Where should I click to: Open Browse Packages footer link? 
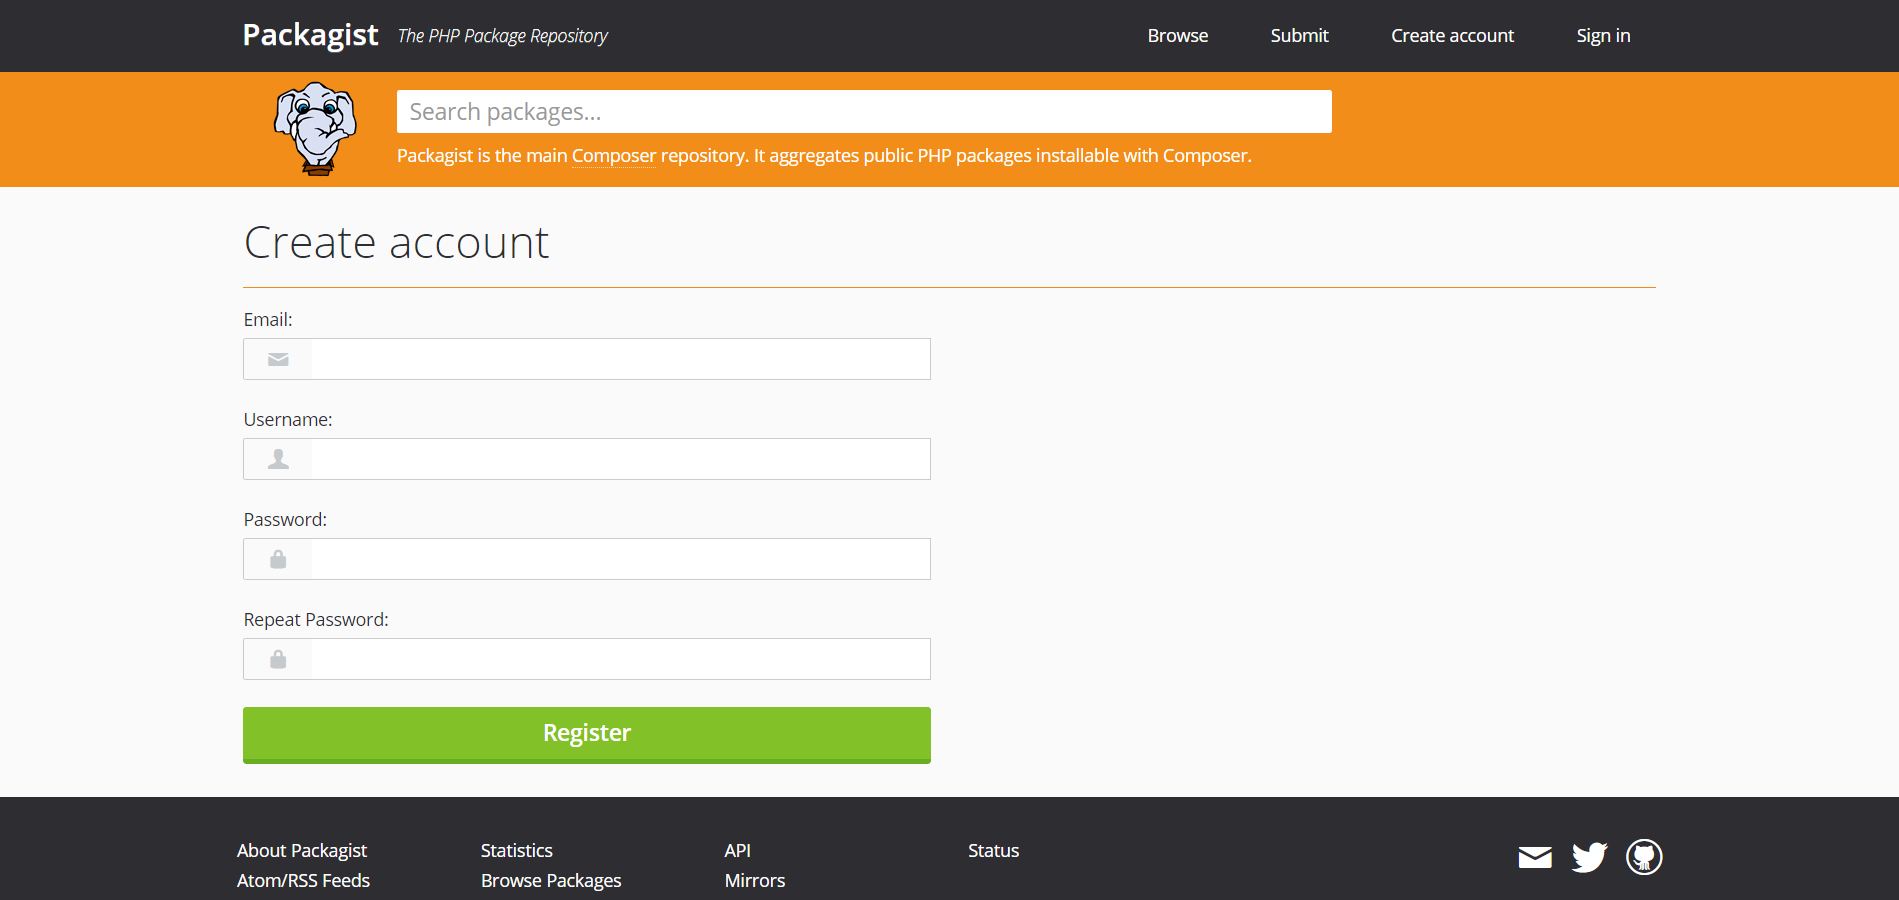(551, 880)
